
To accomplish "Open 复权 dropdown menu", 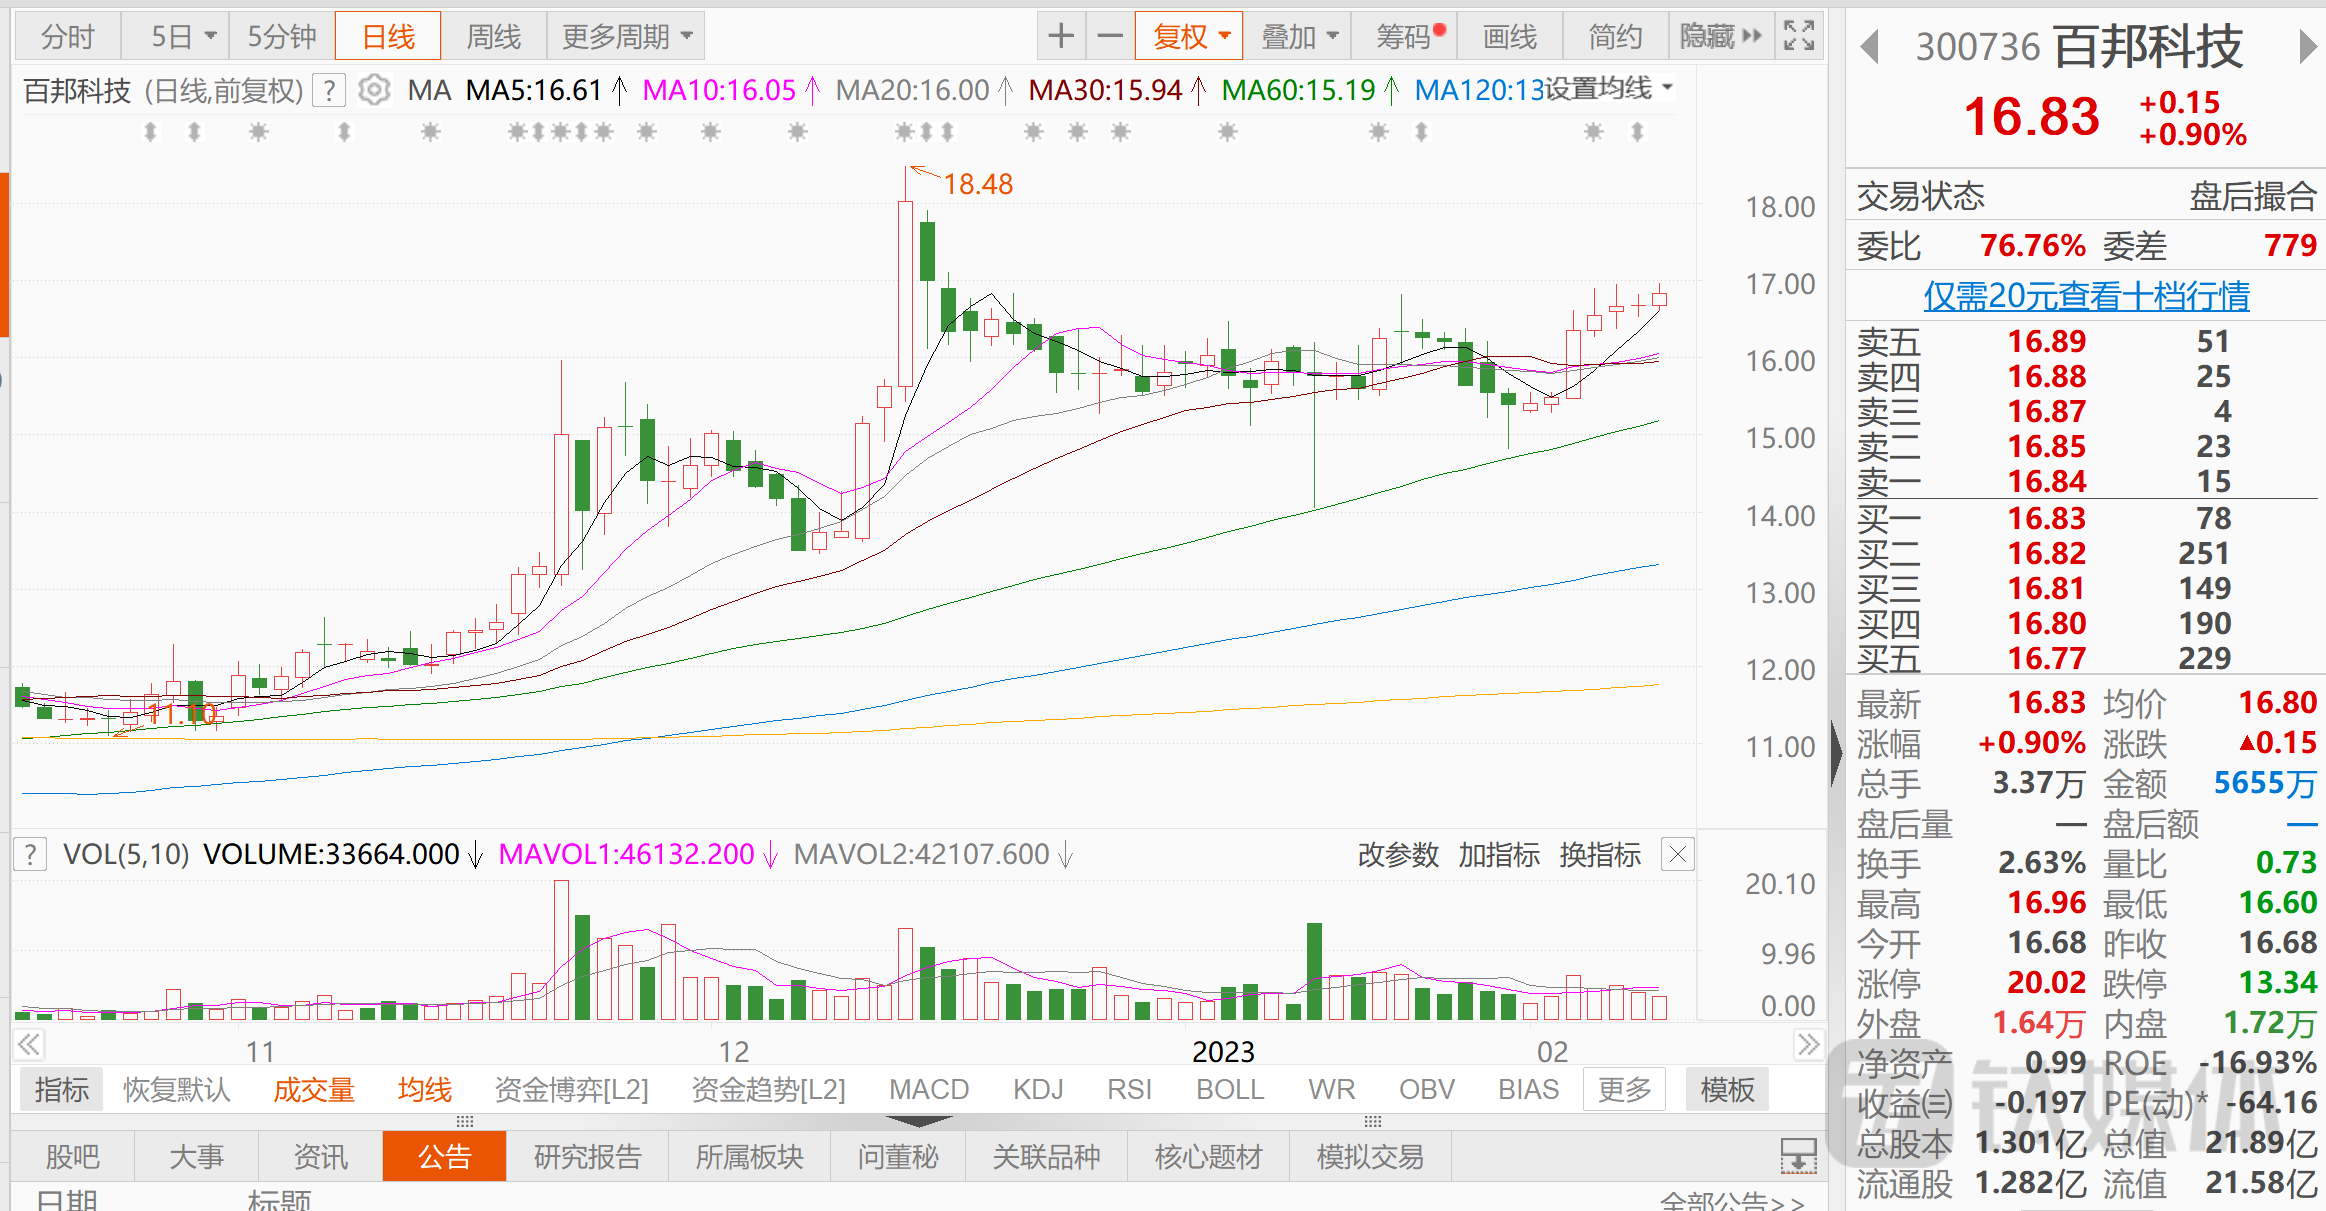I will [x=1190, y=37].
